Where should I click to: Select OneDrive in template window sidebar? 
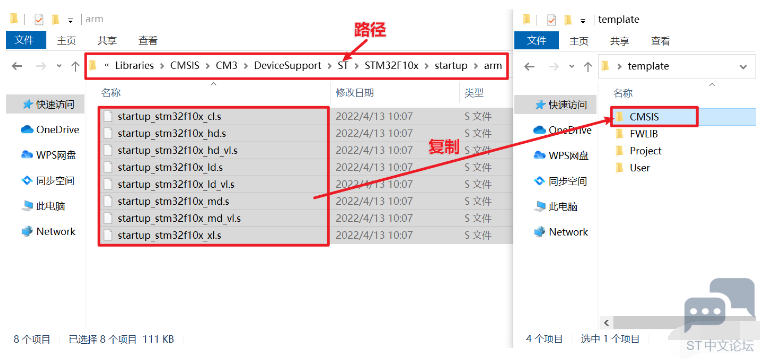563,130
